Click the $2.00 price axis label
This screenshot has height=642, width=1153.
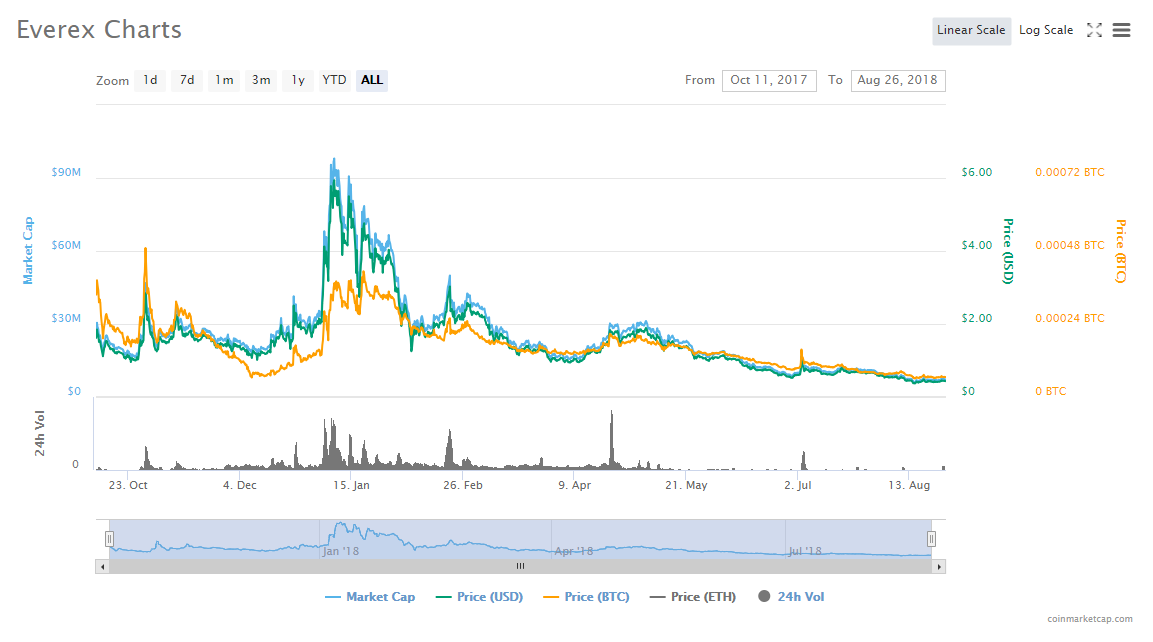[977, 318]
